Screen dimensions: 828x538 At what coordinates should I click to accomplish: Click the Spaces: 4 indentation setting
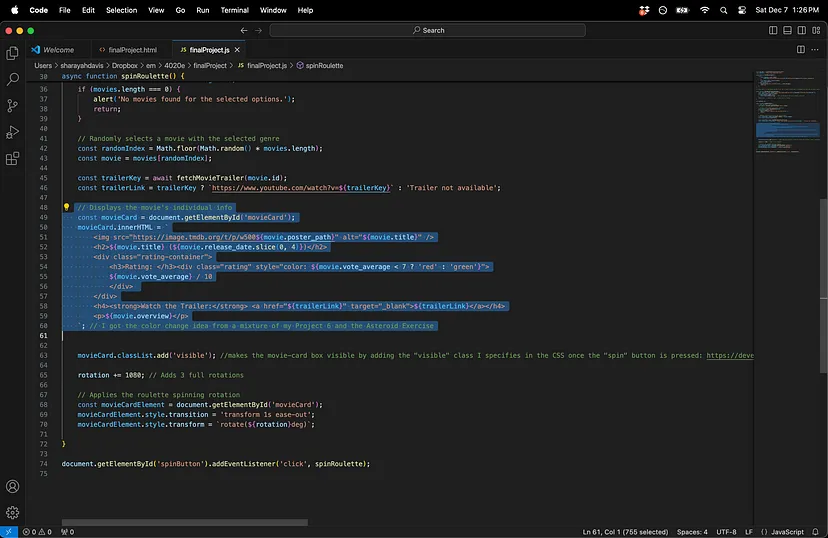(691, 532)
